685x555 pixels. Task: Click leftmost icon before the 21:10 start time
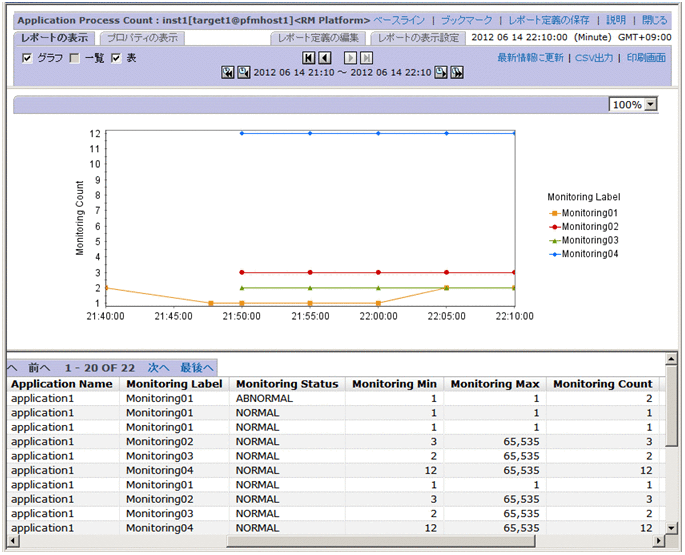(228, 73)
